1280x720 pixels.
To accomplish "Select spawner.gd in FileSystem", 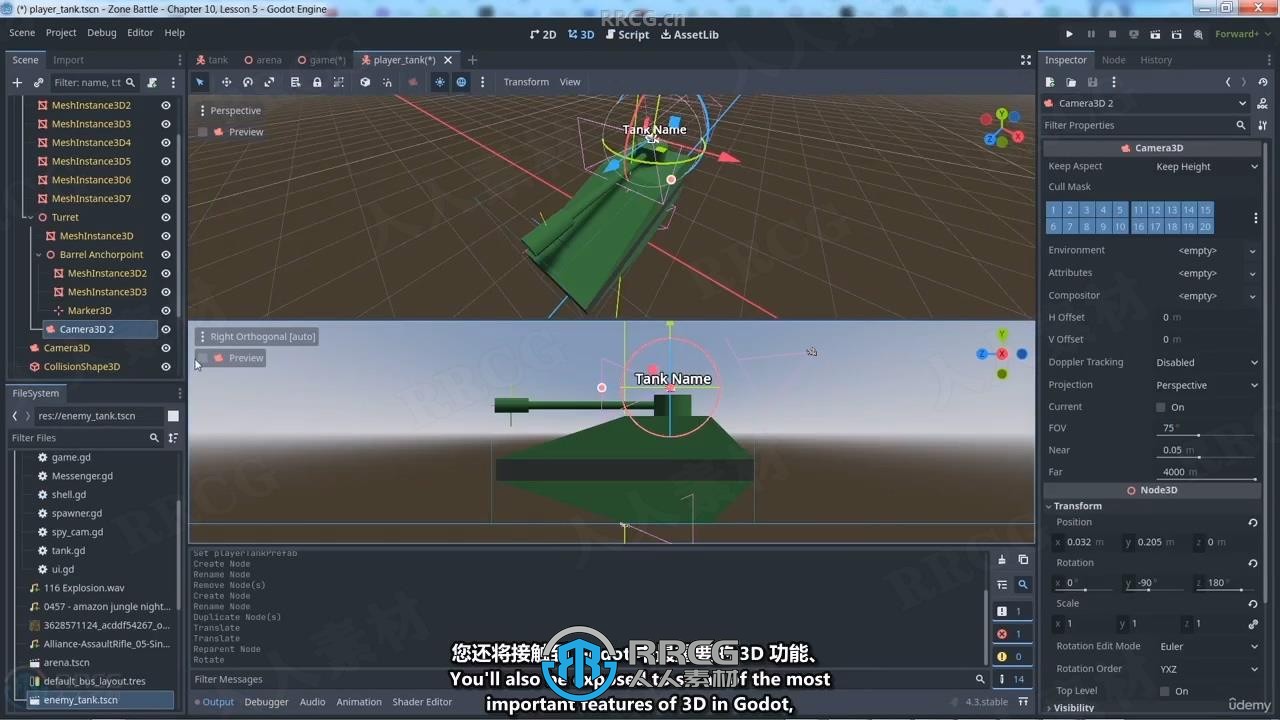I will coord(77,513).
